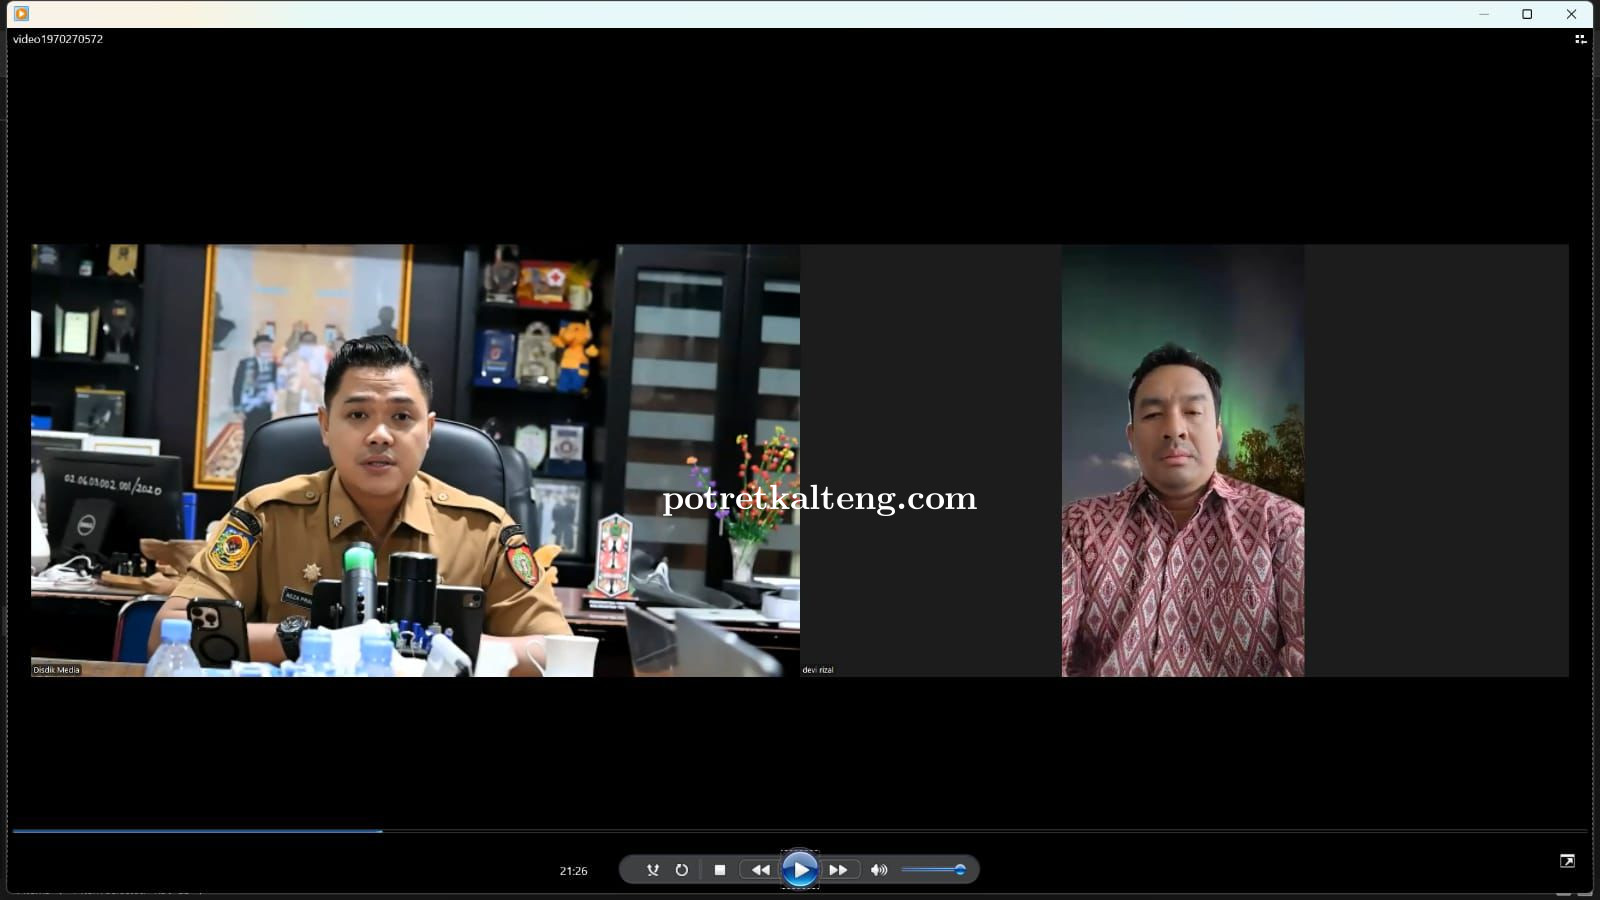The width and height of the screenshot is (1600, 900).
Task: Mute the audio with the speaker icon
Action: coord(879,870)
